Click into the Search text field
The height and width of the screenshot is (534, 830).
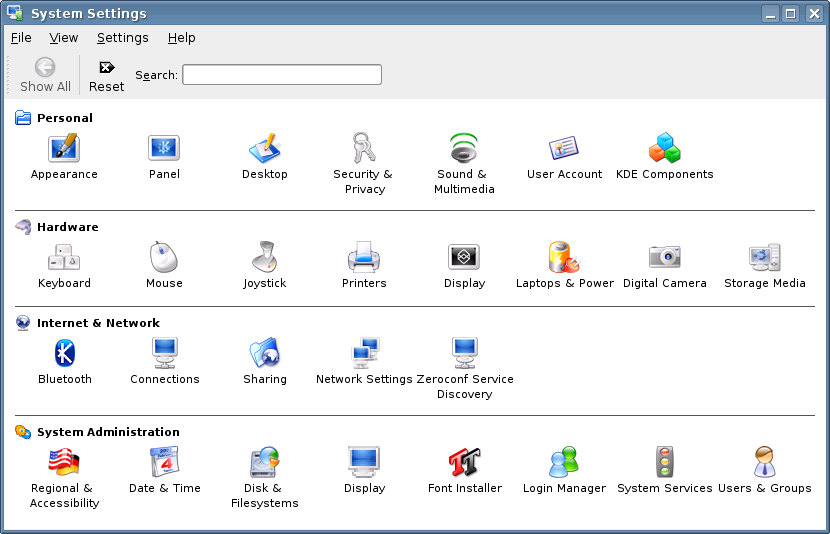[281, 75]
